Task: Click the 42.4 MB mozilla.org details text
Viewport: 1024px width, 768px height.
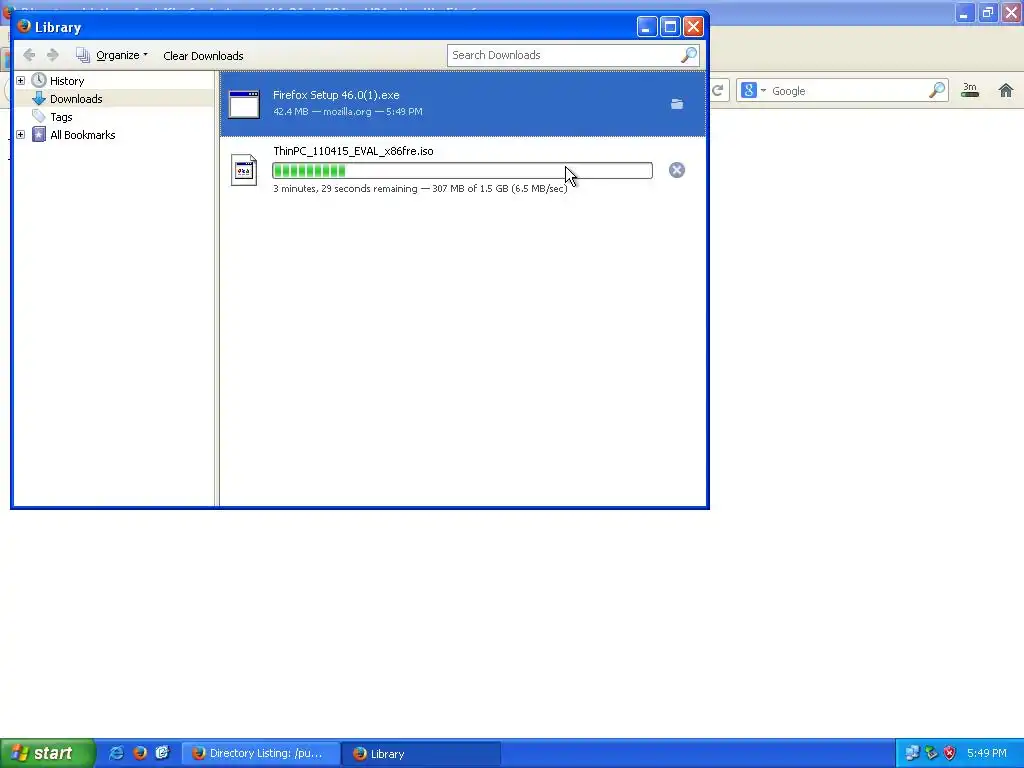Action: click(x=347, y=112)
